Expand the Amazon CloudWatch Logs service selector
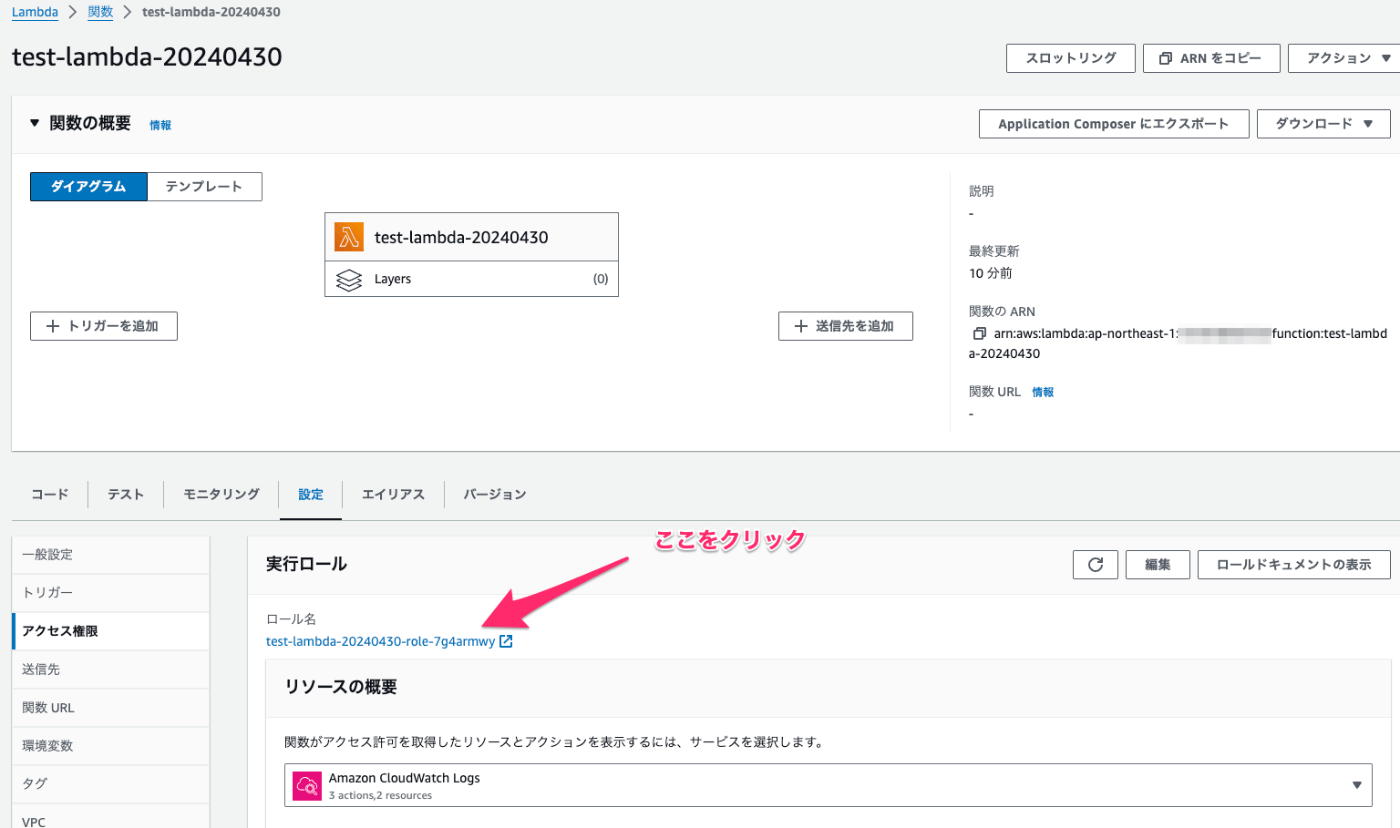1400x828 pixels. tap(828, 786)
